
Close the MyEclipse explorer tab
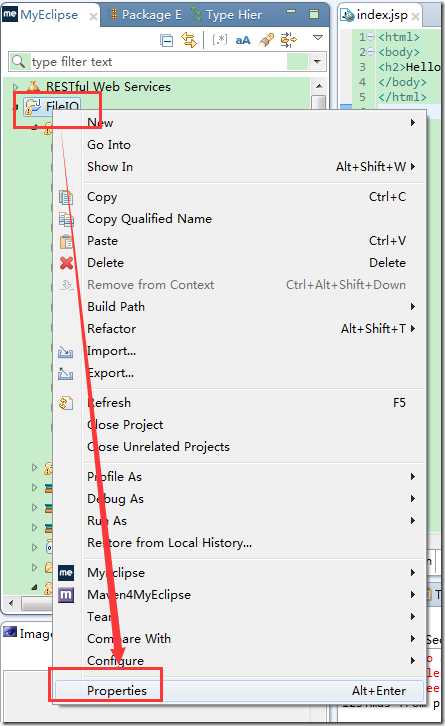pyautogui.click(x=93, y=17)
